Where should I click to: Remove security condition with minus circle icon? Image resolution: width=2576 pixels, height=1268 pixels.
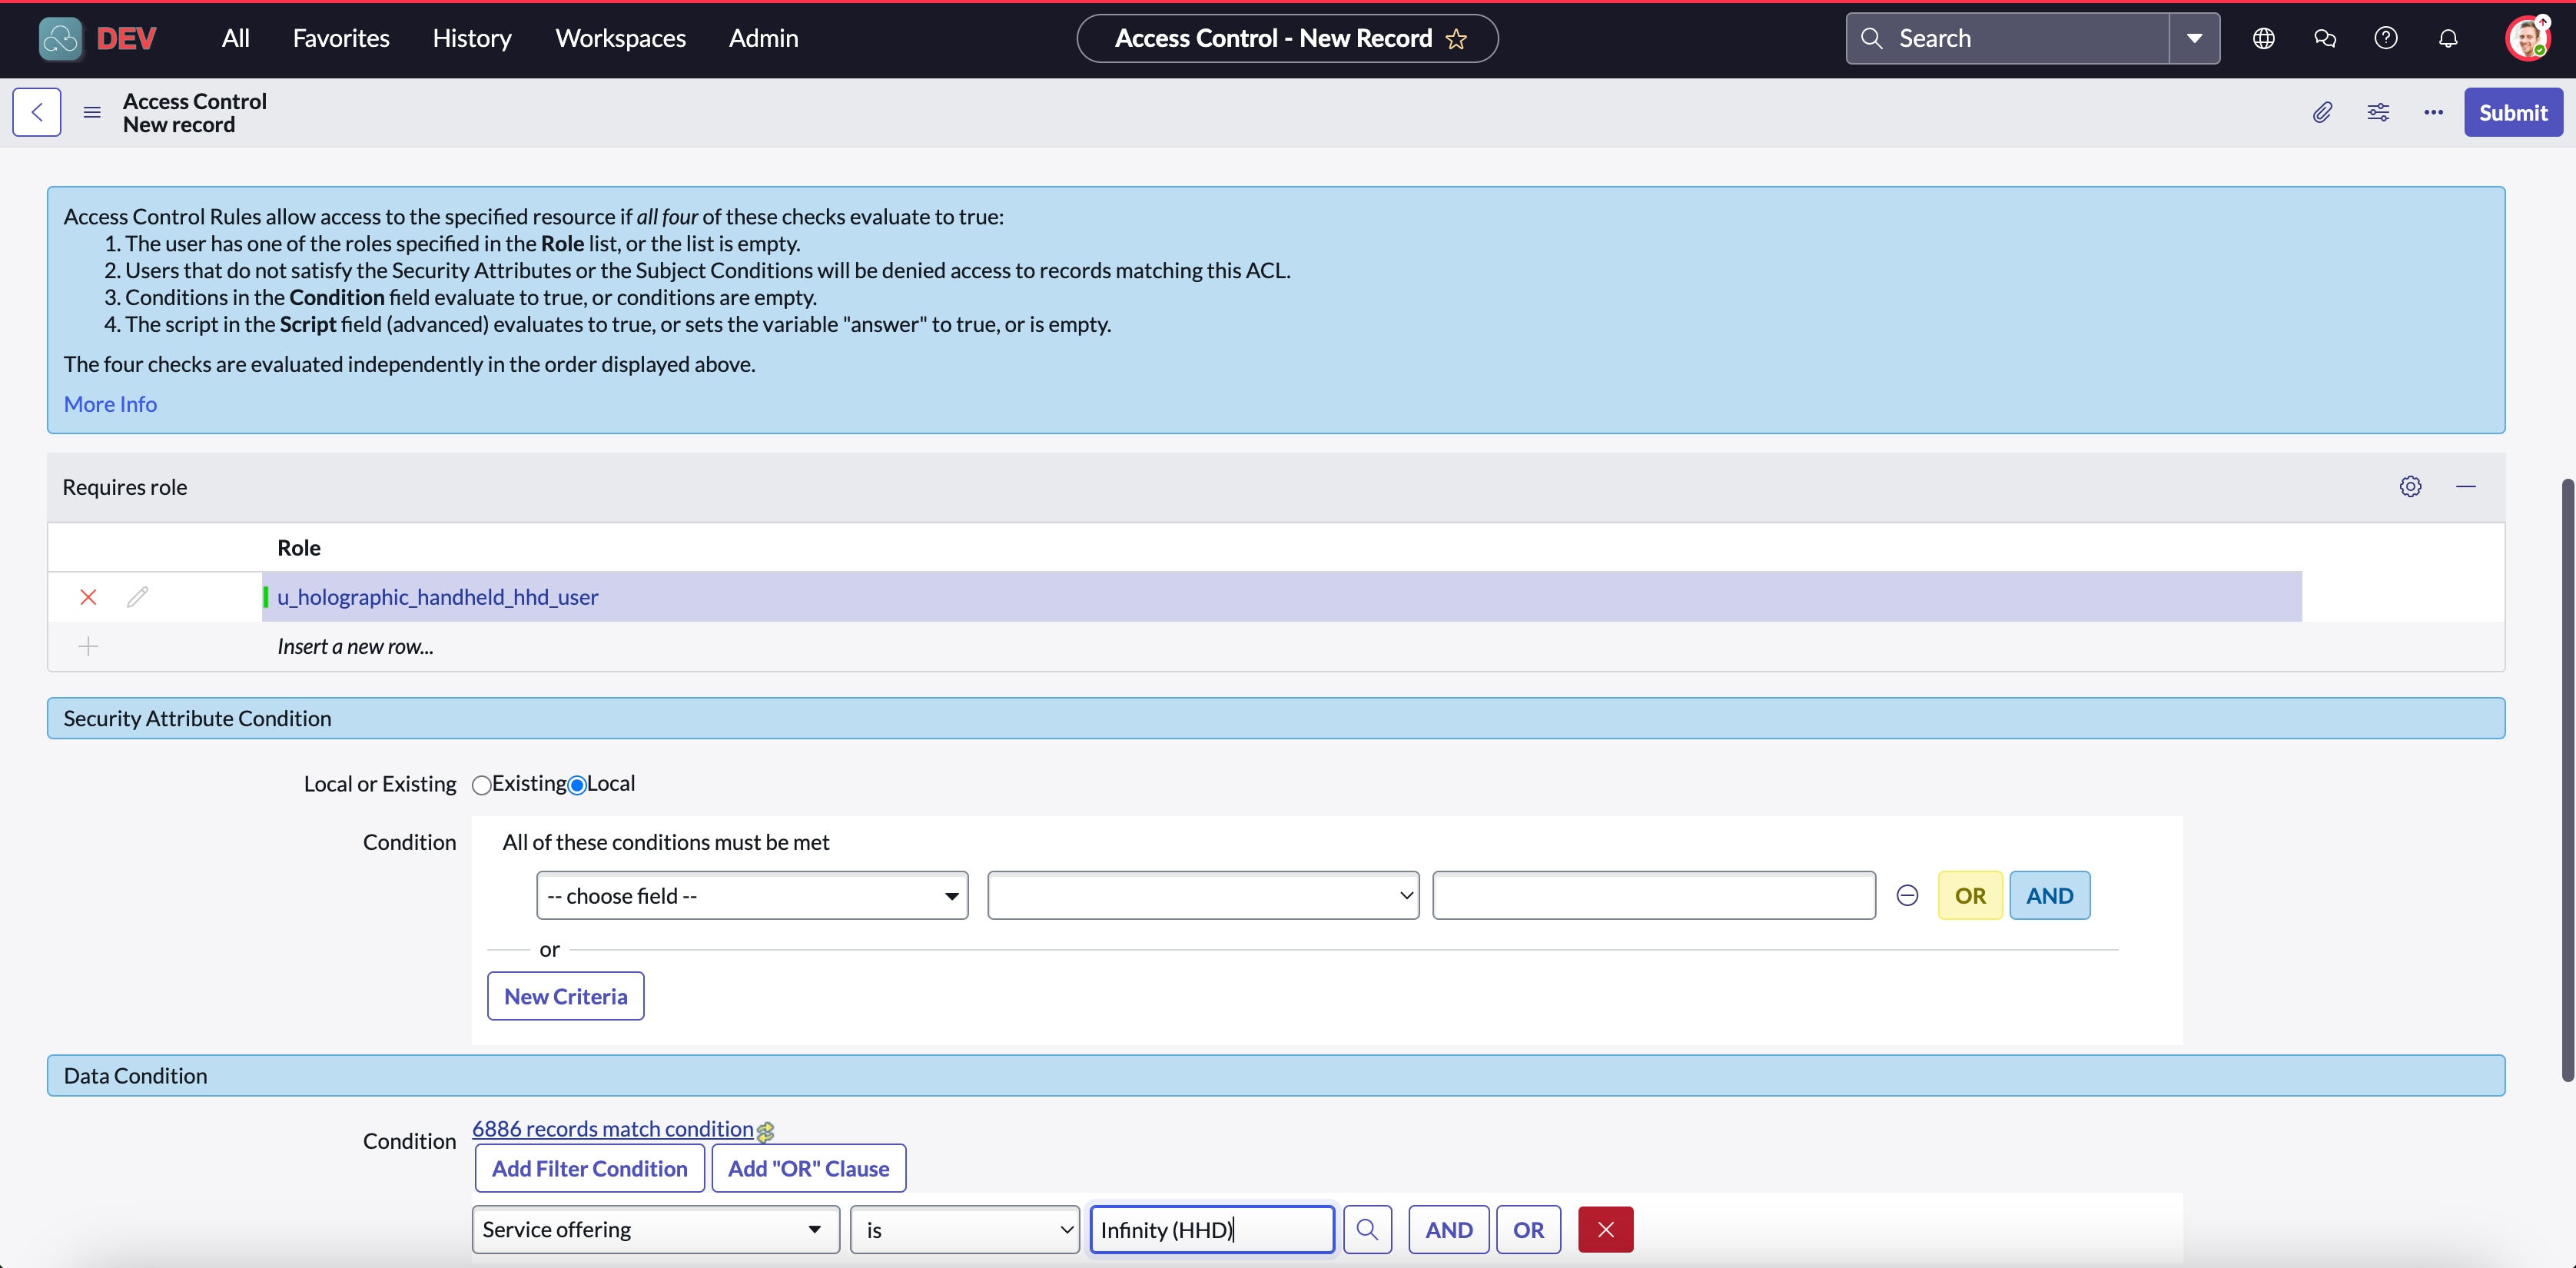(x=1907, y=895)
